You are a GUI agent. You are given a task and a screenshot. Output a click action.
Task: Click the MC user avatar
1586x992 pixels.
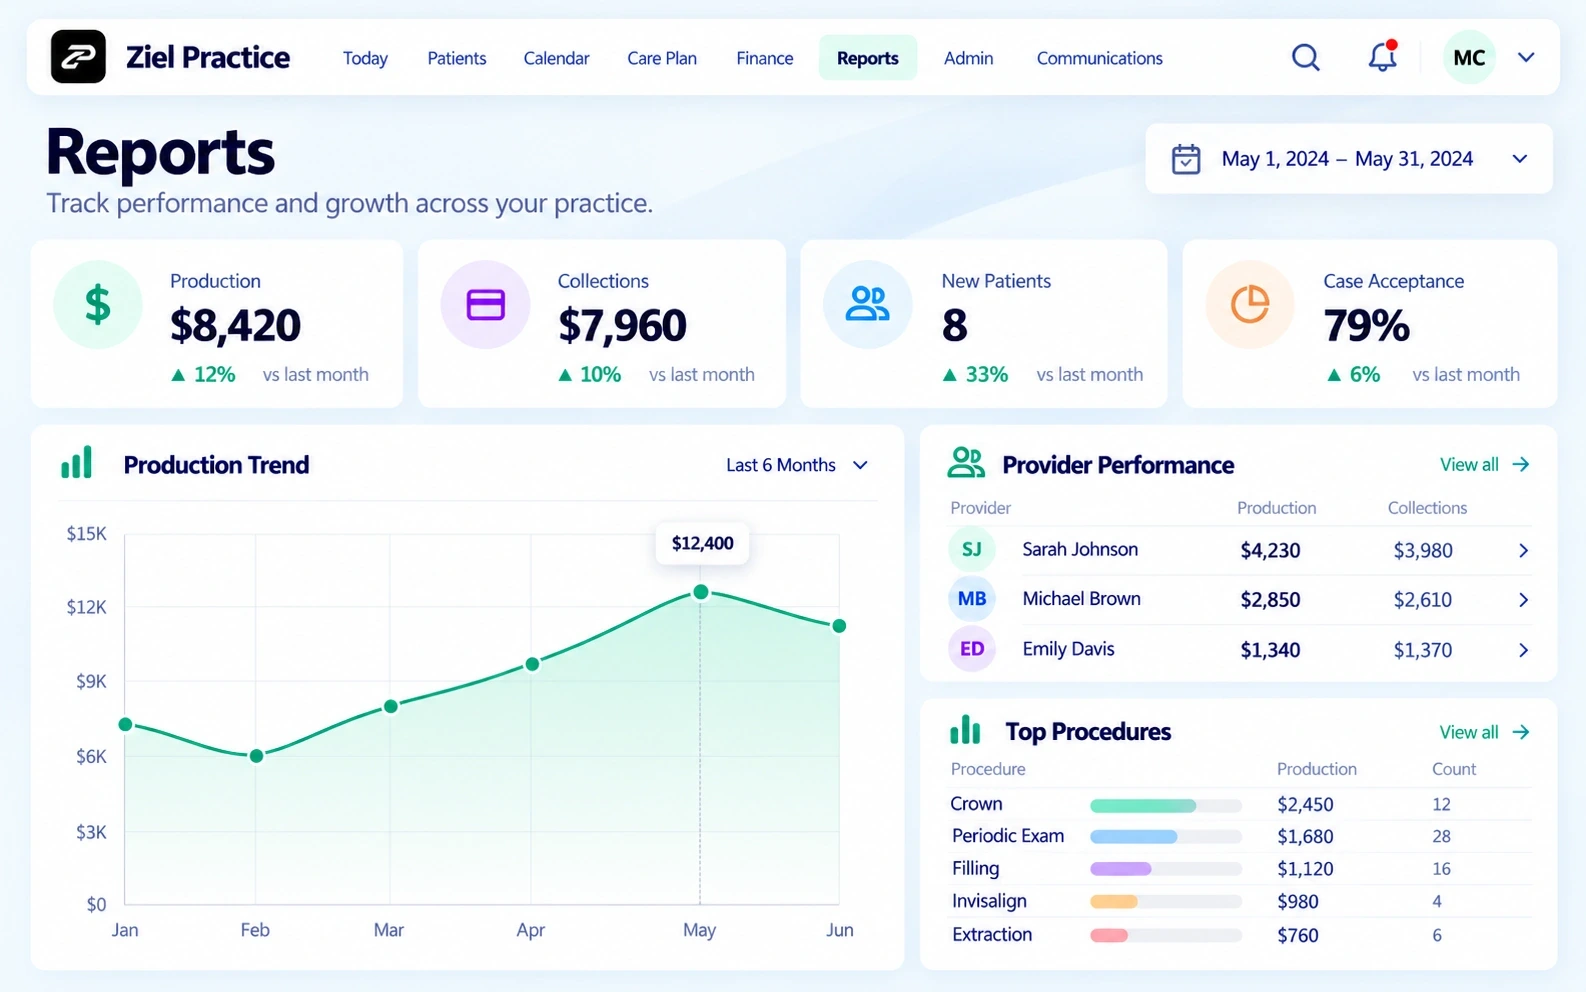pos(1468,57)
